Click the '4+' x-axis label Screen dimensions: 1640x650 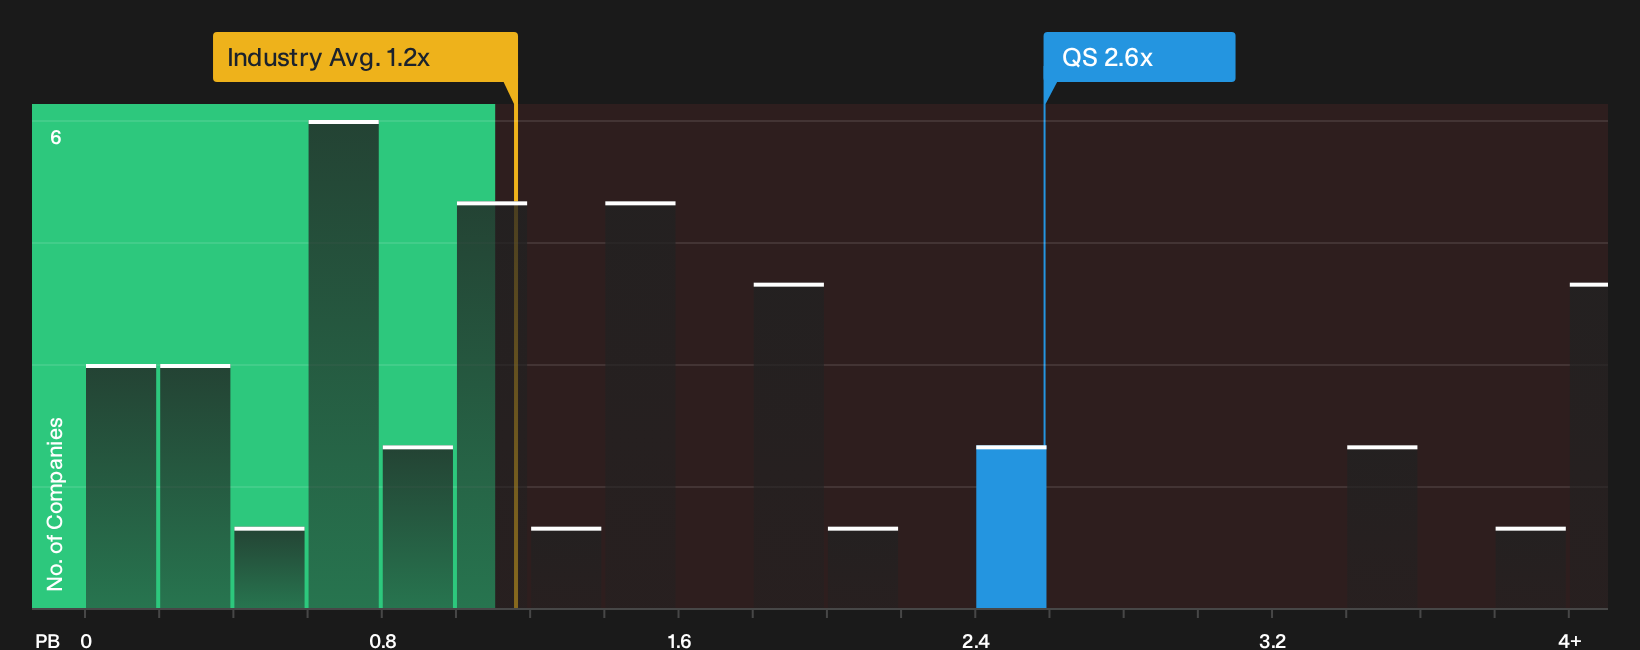1570,641
